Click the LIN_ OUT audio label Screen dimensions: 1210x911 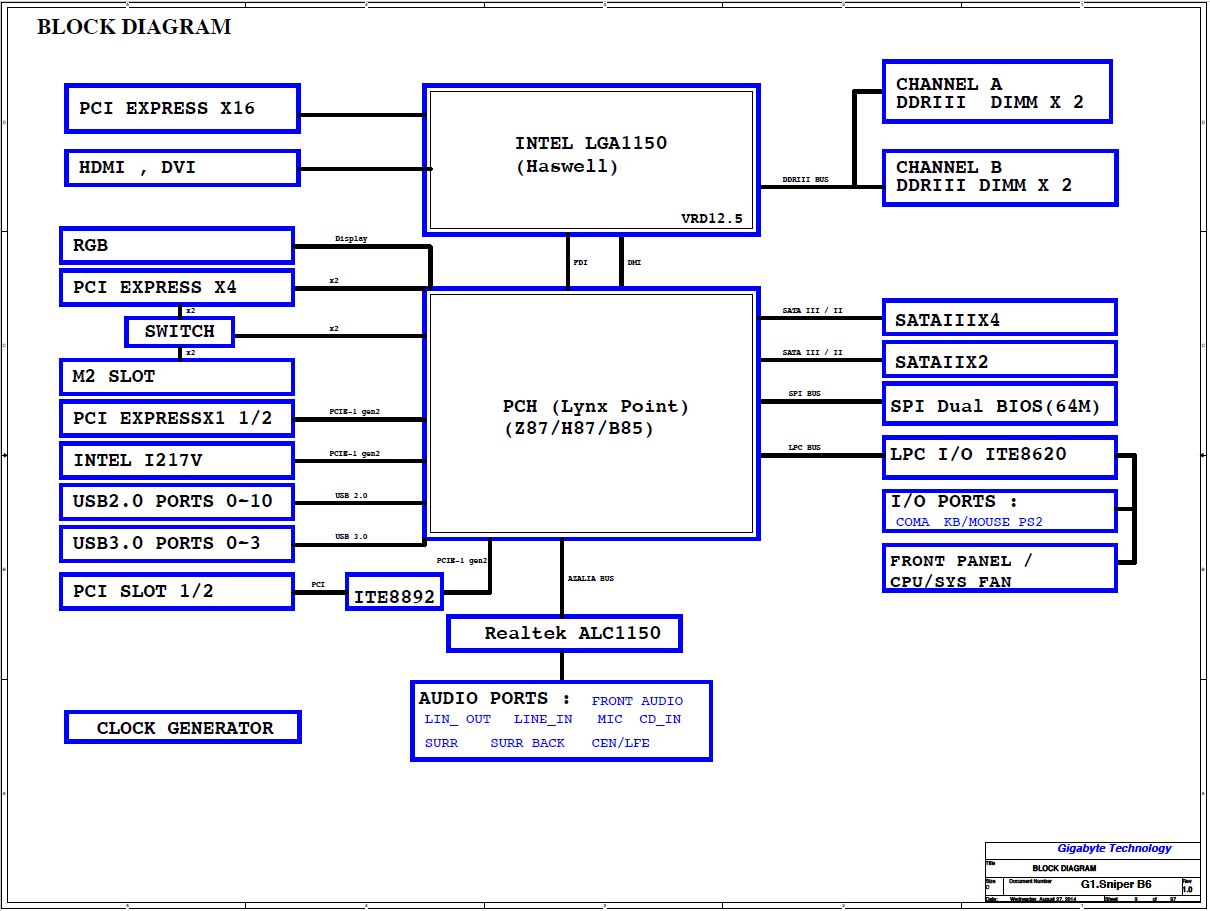[458, 719]
